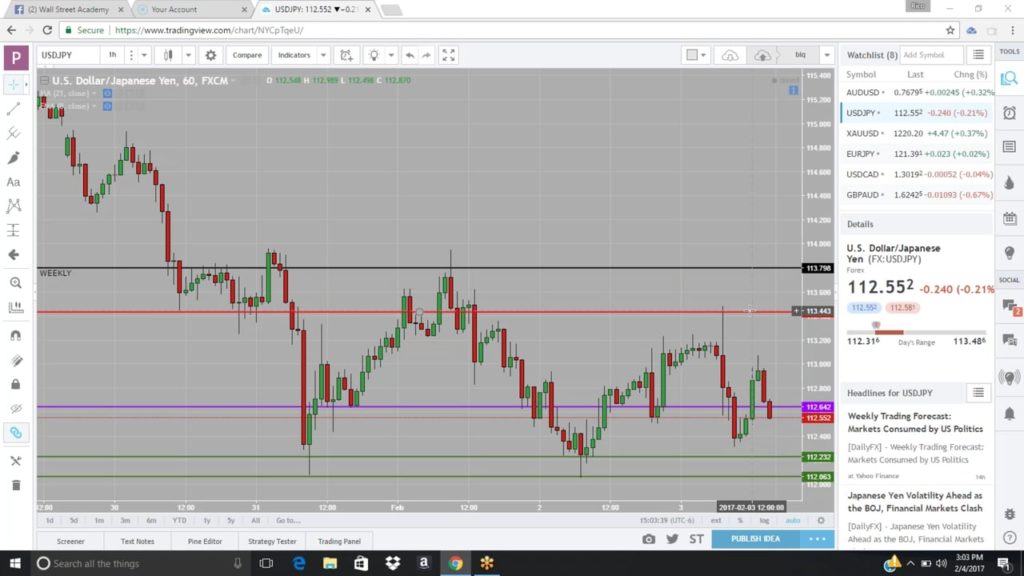Click the USDJPY symbol search field
The image size is (1024, 576).
click(68, 56)
